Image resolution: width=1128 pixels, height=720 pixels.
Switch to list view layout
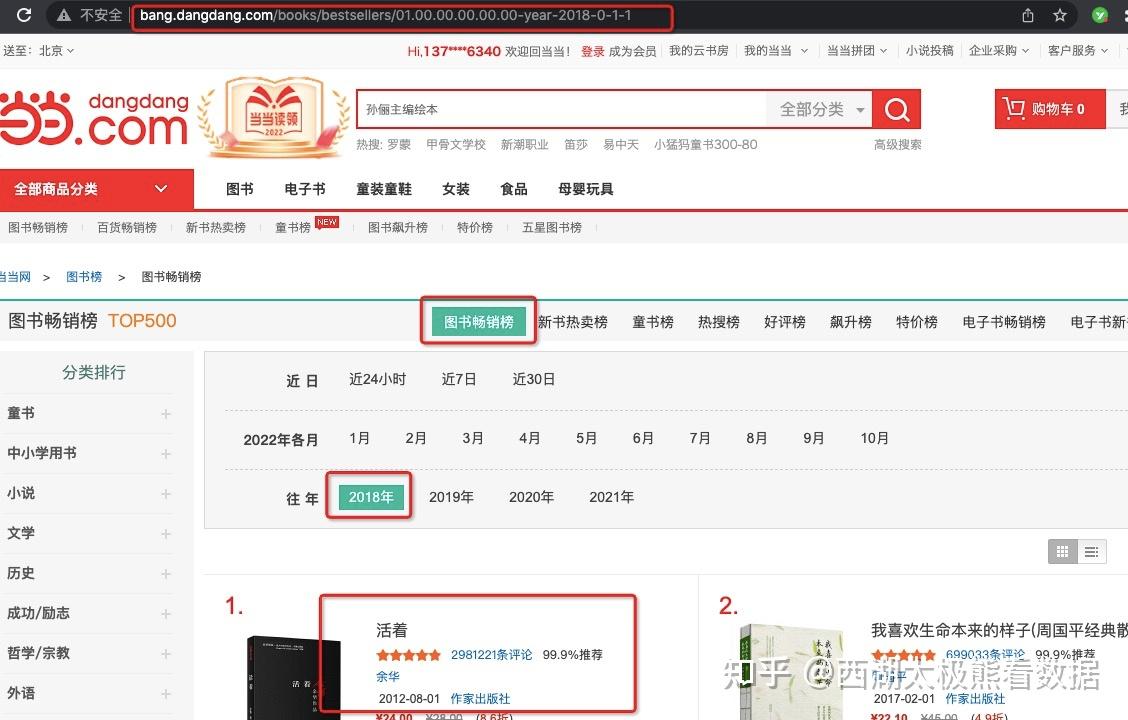point(1091,551)
